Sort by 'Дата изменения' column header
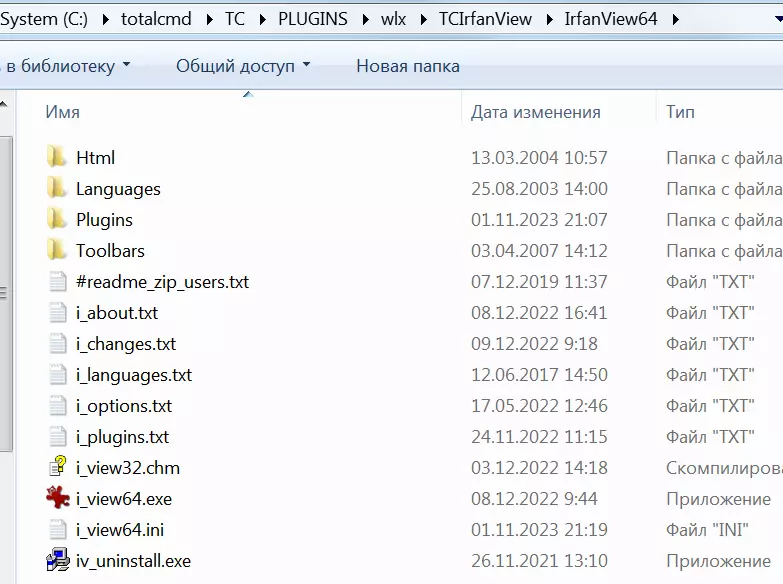The image size is (783, 584). [535, 112]
